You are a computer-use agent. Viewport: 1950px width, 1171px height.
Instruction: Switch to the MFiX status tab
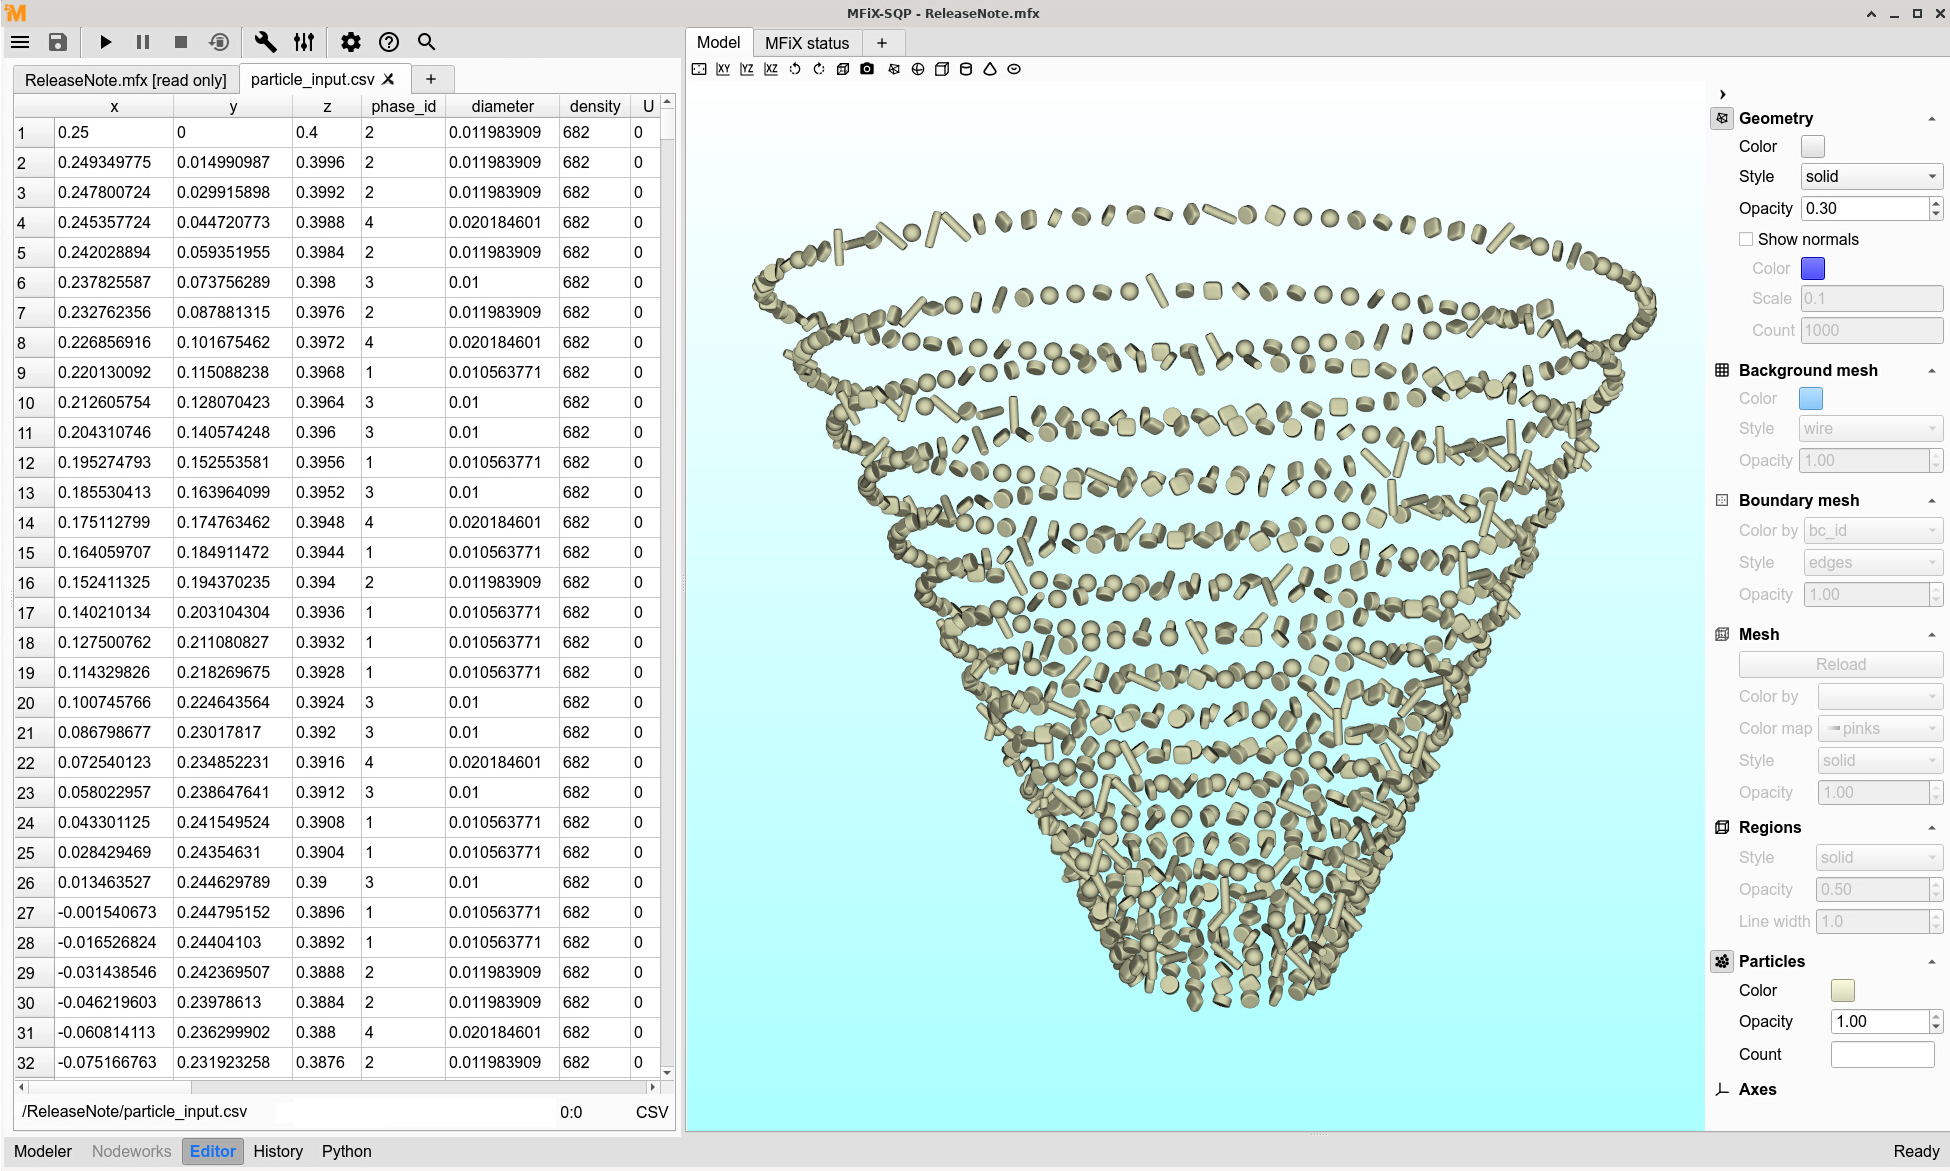pyautogui.click(x=806, y=43)
